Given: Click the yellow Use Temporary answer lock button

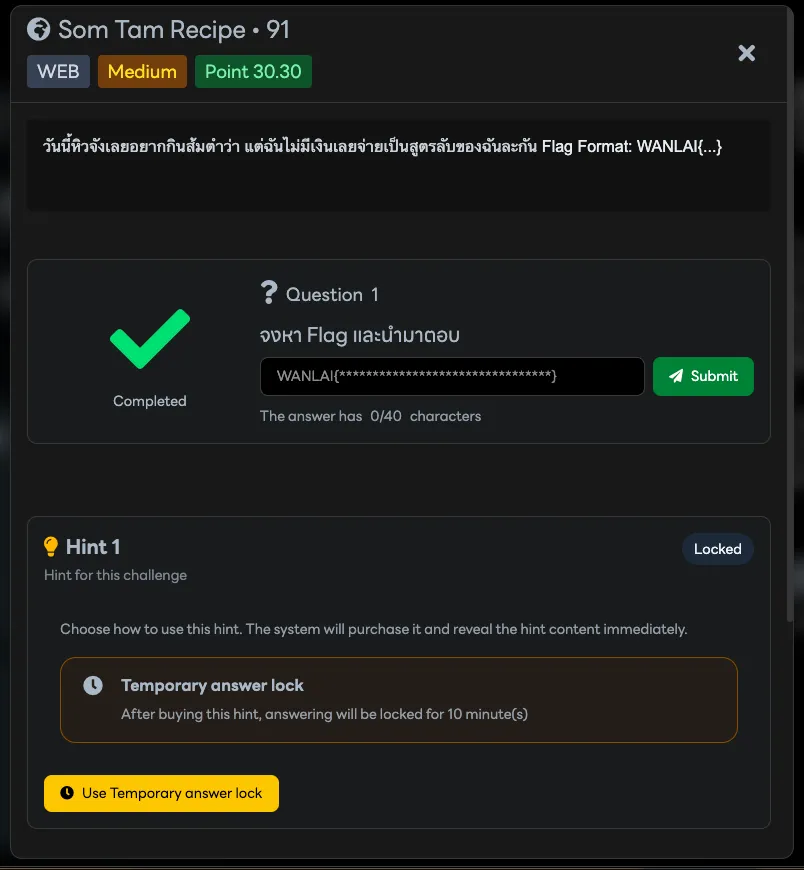Looking at the screenshot, I should tap(161, 793).
